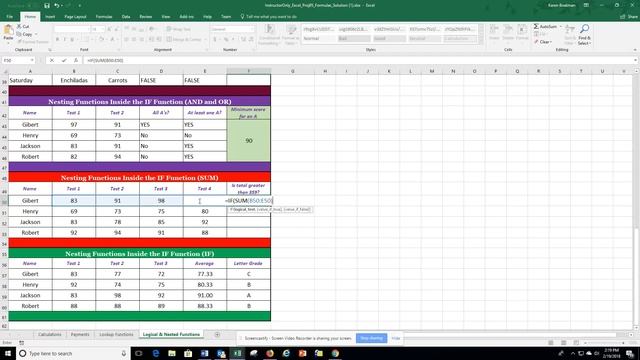Viewport: 640px width, 360px height.
Task: Click Tell me lightbulb icon
Action: 242,17
